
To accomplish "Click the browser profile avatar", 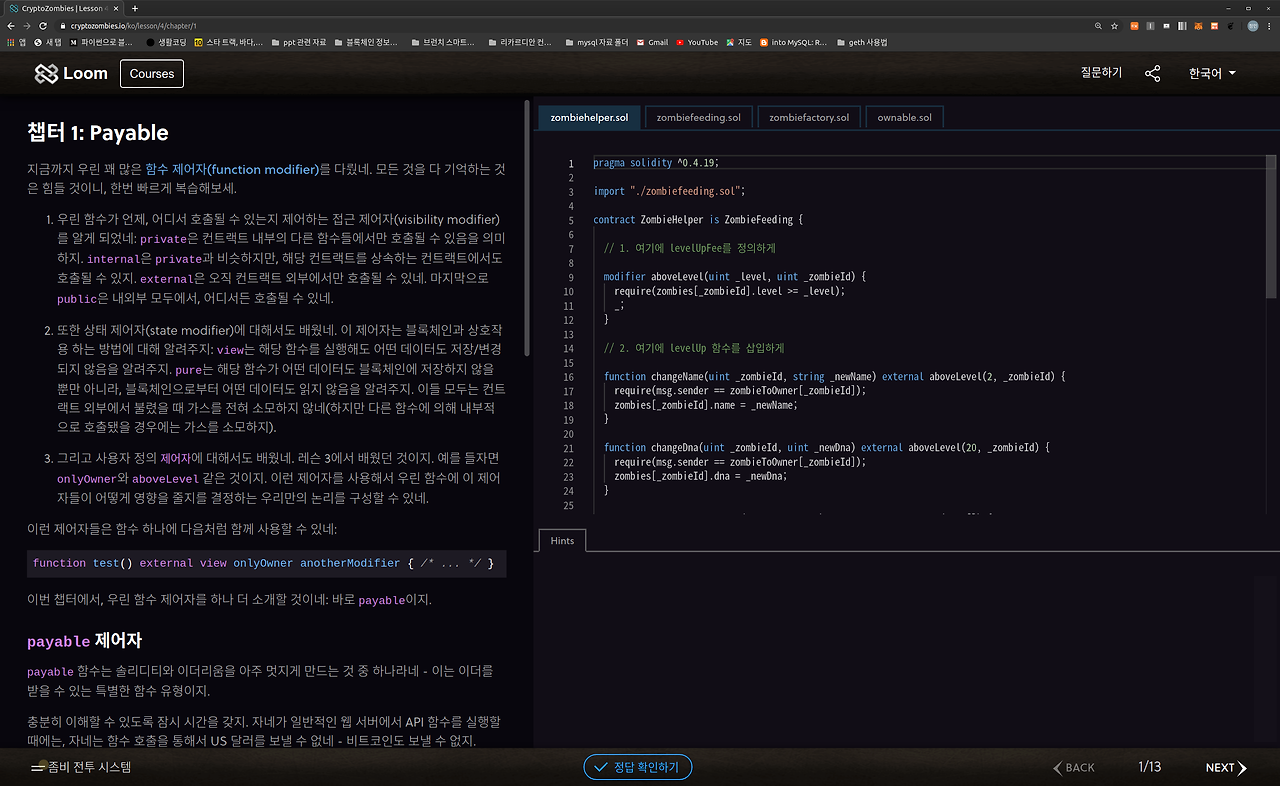I will pos(1252,25).
